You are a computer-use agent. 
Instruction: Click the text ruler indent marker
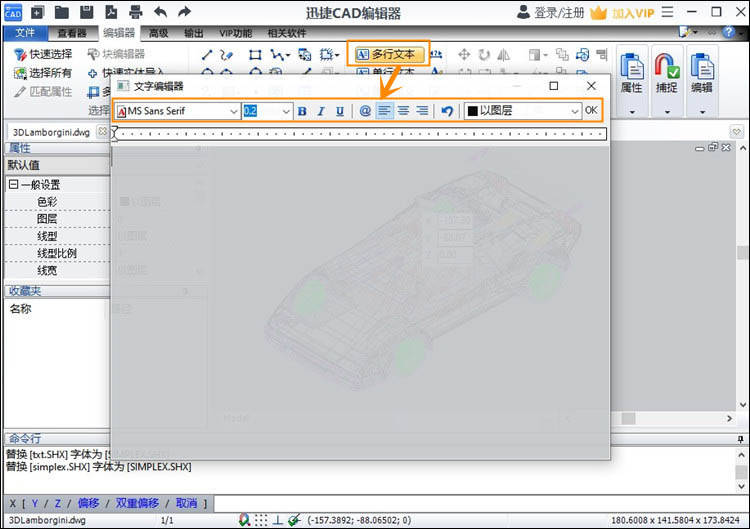click(x=115, y=133)
